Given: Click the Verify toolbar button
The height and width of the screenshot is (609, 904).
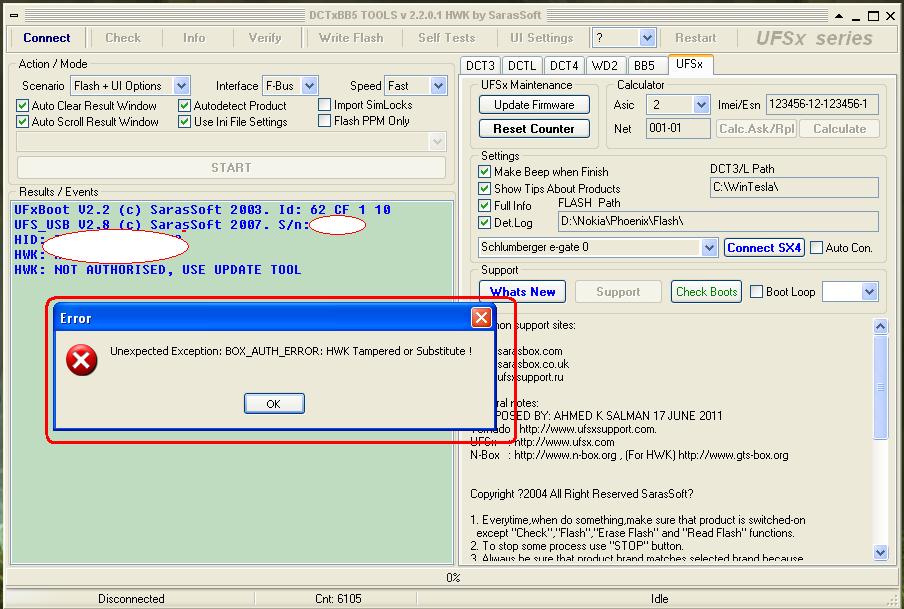Looking at the screenshot, I should pyautogui.click(x=265, y=38).
